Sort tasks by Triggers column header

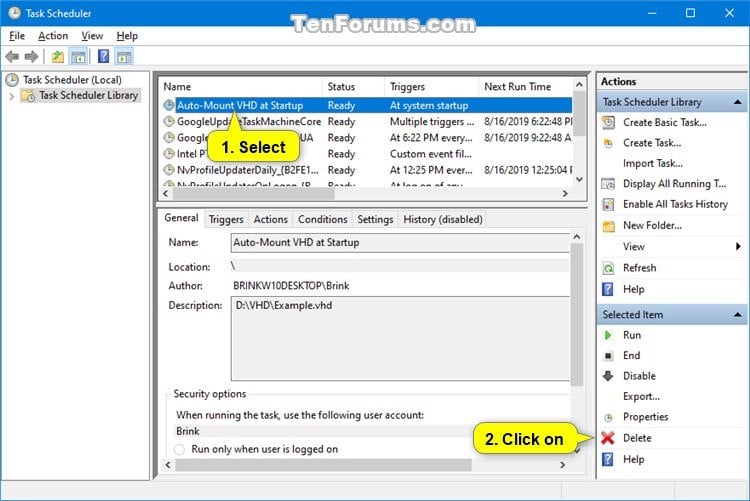(431, 87)
